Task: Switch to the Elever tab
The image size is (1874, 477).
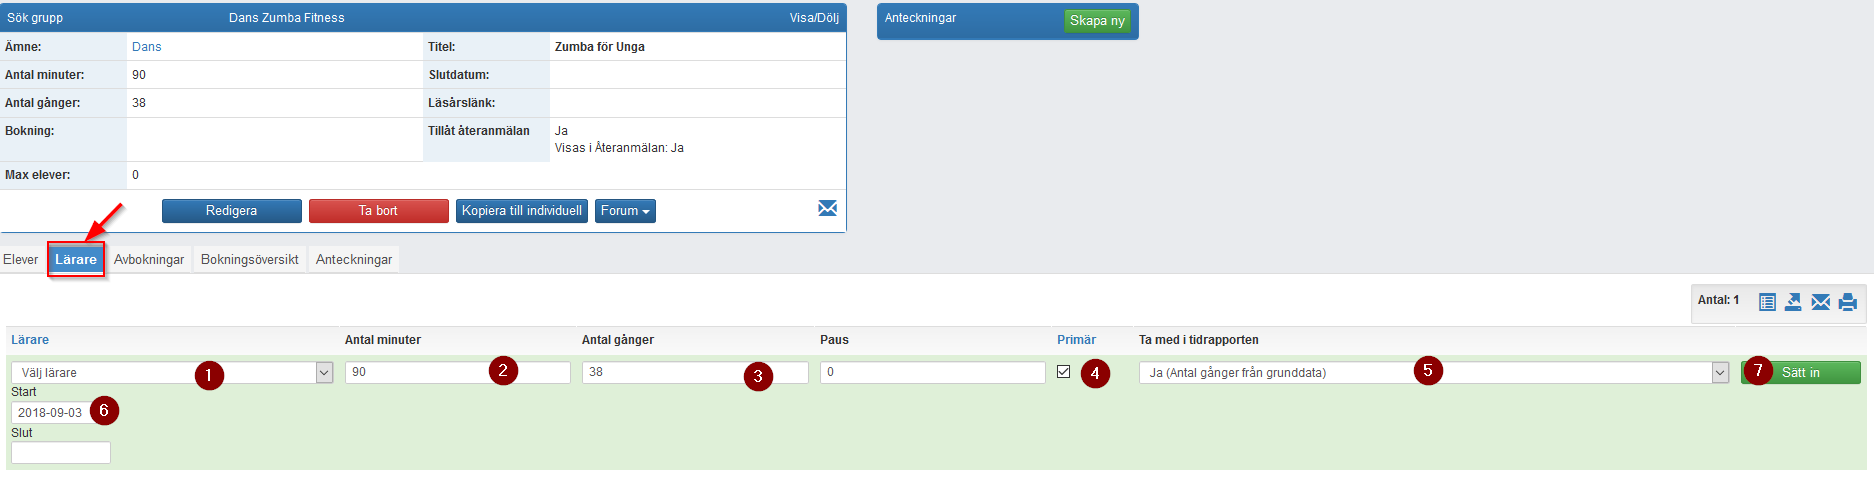Action: click(x=20, y=259)
